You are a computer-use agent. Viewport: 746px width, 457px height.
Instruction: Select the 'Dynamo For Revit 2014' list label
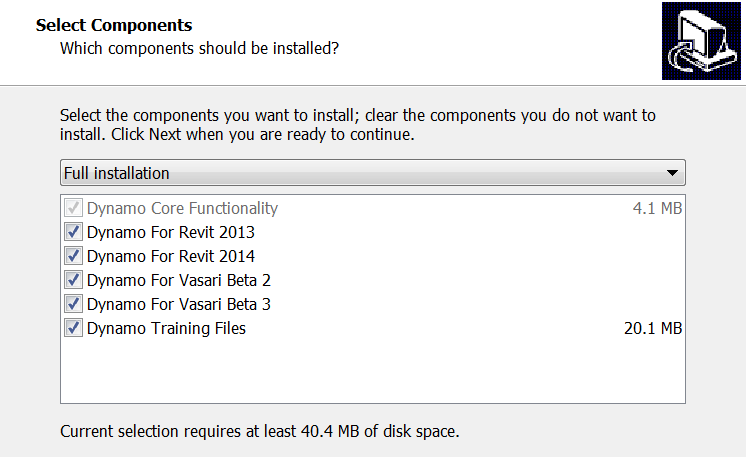click(170, 256)
